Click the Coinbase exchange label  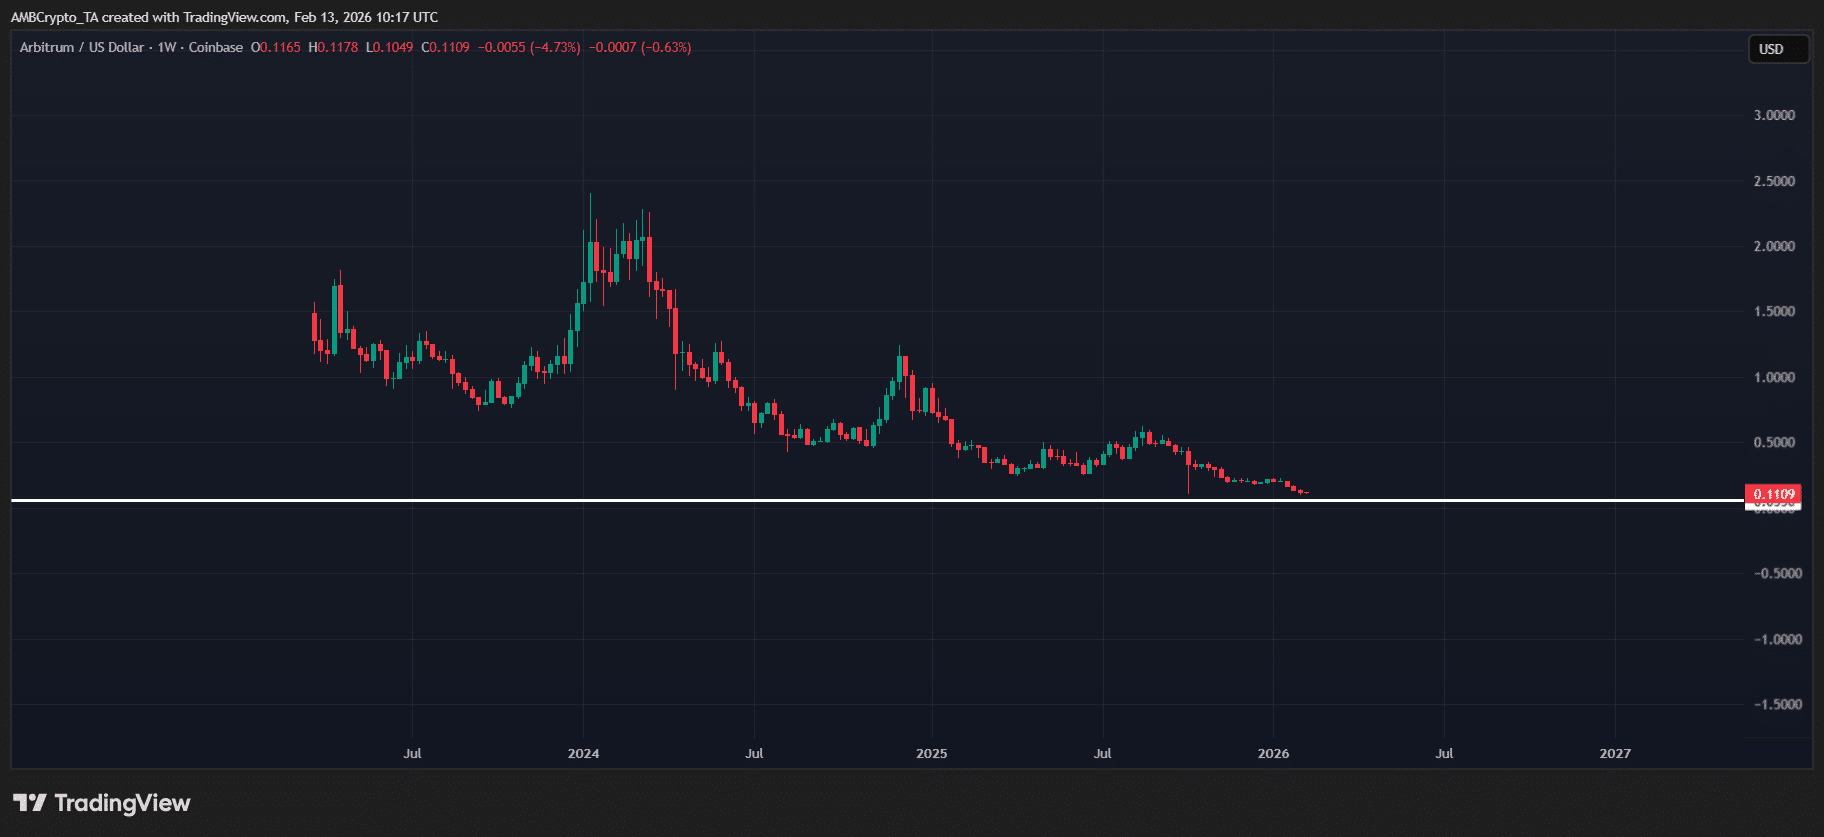(216, 47)
